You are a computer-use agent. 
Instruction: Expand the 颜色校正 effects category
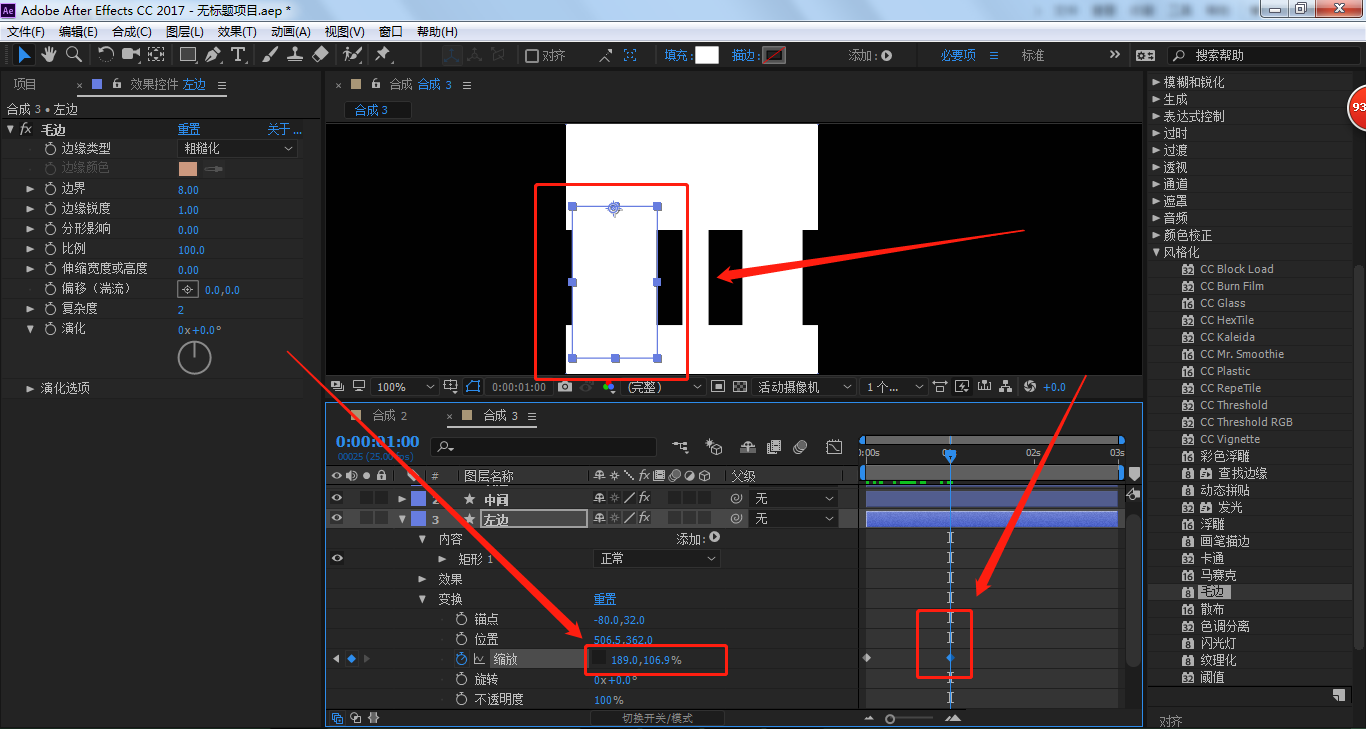pyautogui.click(x=1156, y=235)
